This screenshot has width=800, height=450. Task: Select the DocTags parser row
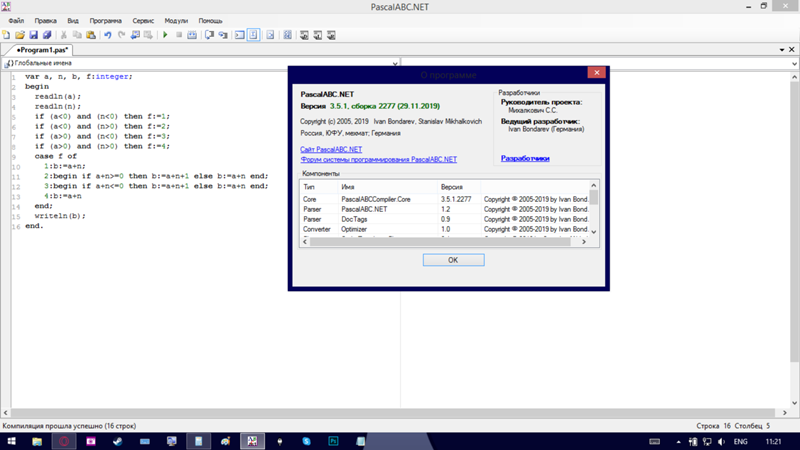click(444, 219)
